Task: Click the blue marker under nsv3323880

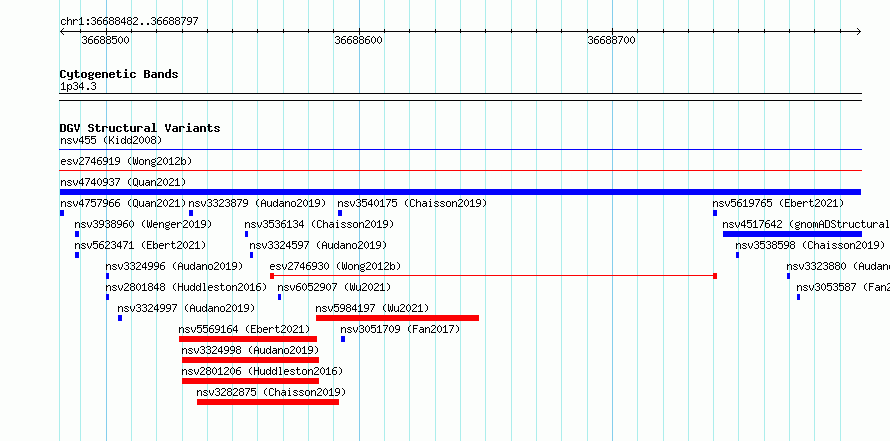Action: coord(788,276)
